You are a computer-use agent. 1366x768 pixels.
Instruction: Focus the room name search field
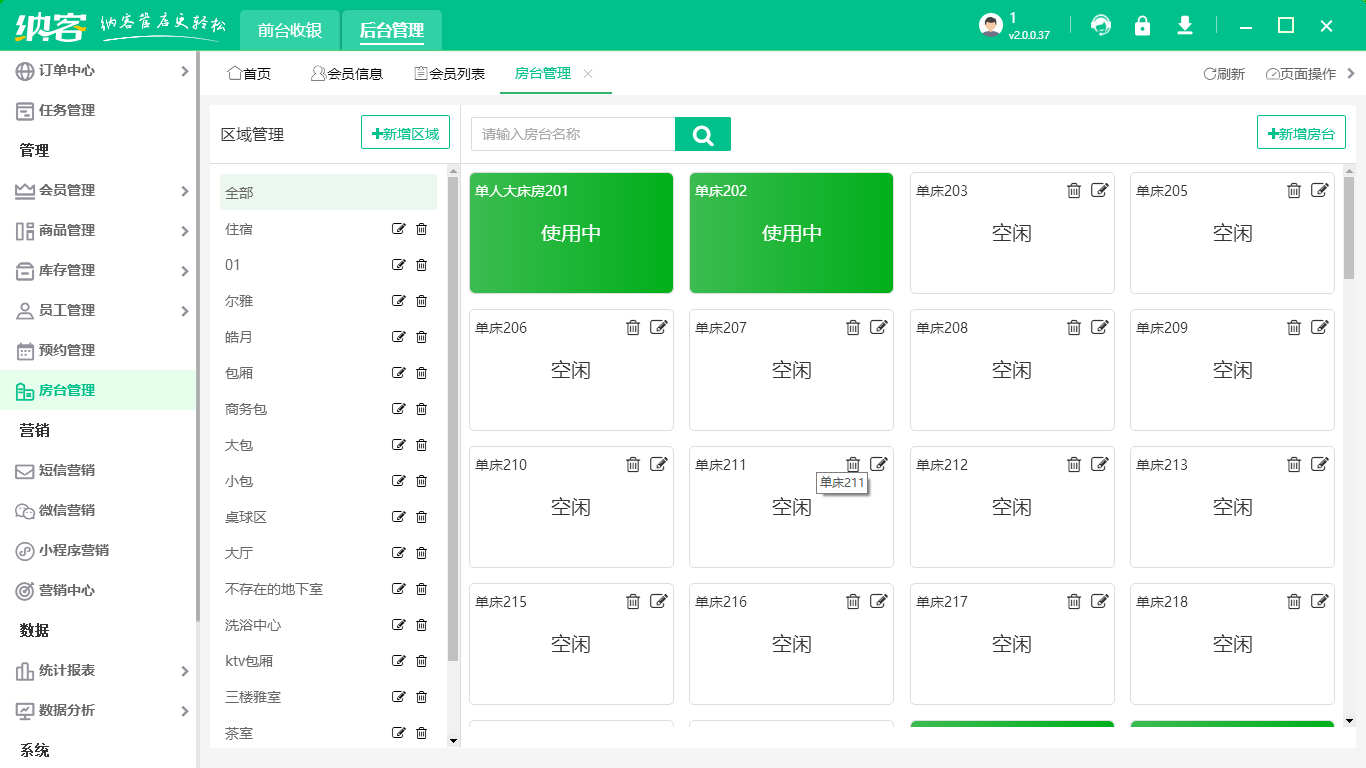click(x=573, y=134)
